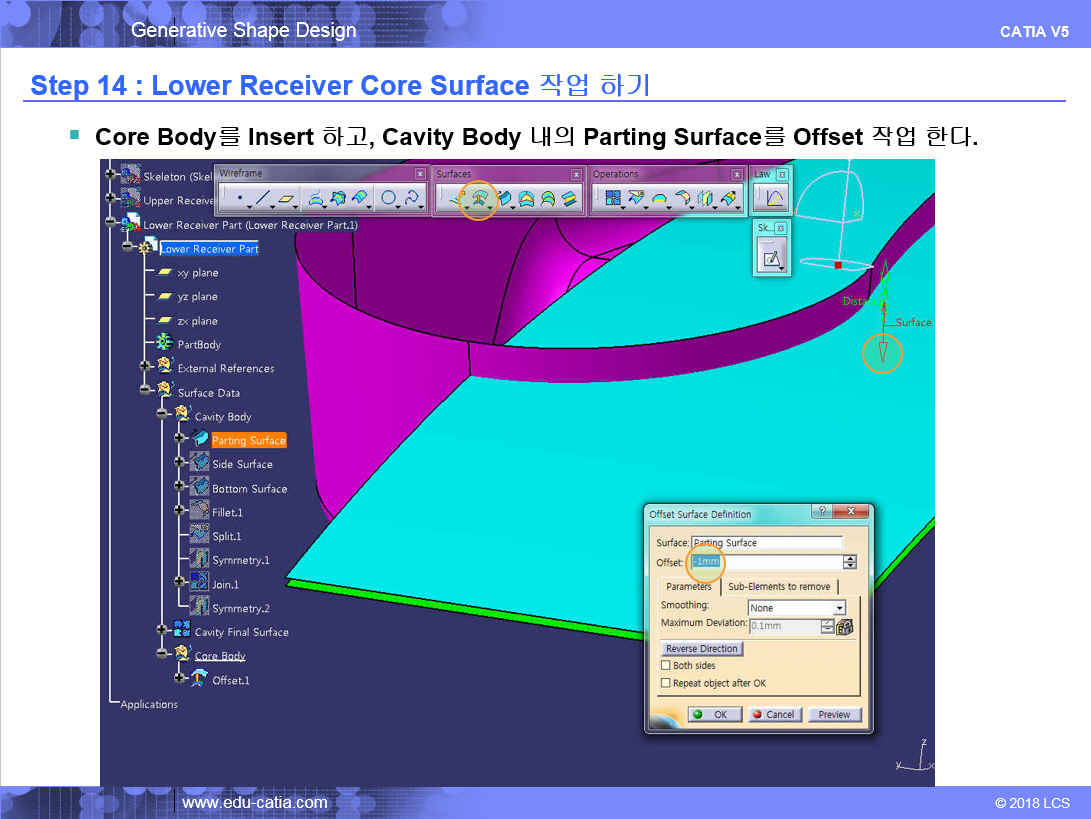Enable the Both sides checkbox

click(666, 665)
